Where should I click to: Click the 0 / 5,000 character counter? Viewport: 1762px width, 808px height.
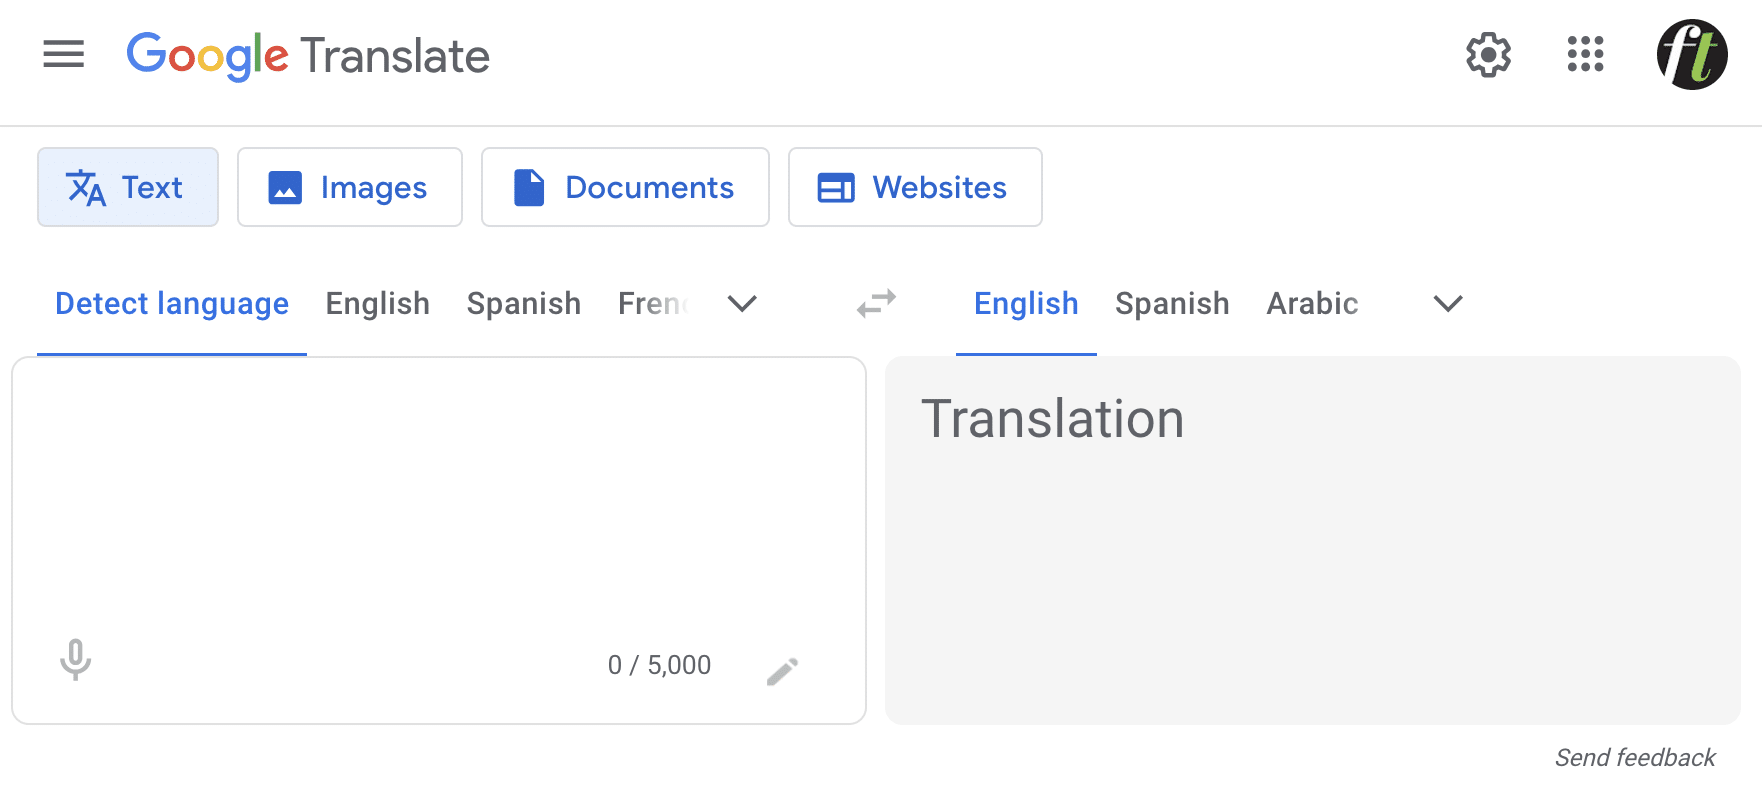(659, 666)
